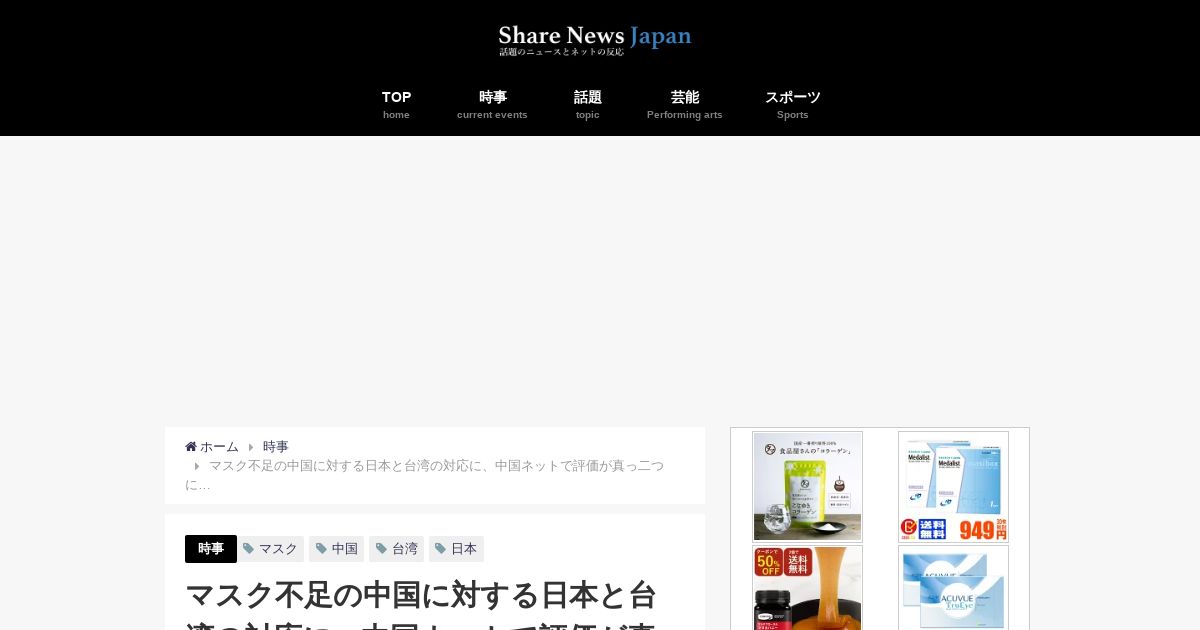Click the black 時事 category label
Viewport: 1200px width, 630px height.
coord(211,549)
